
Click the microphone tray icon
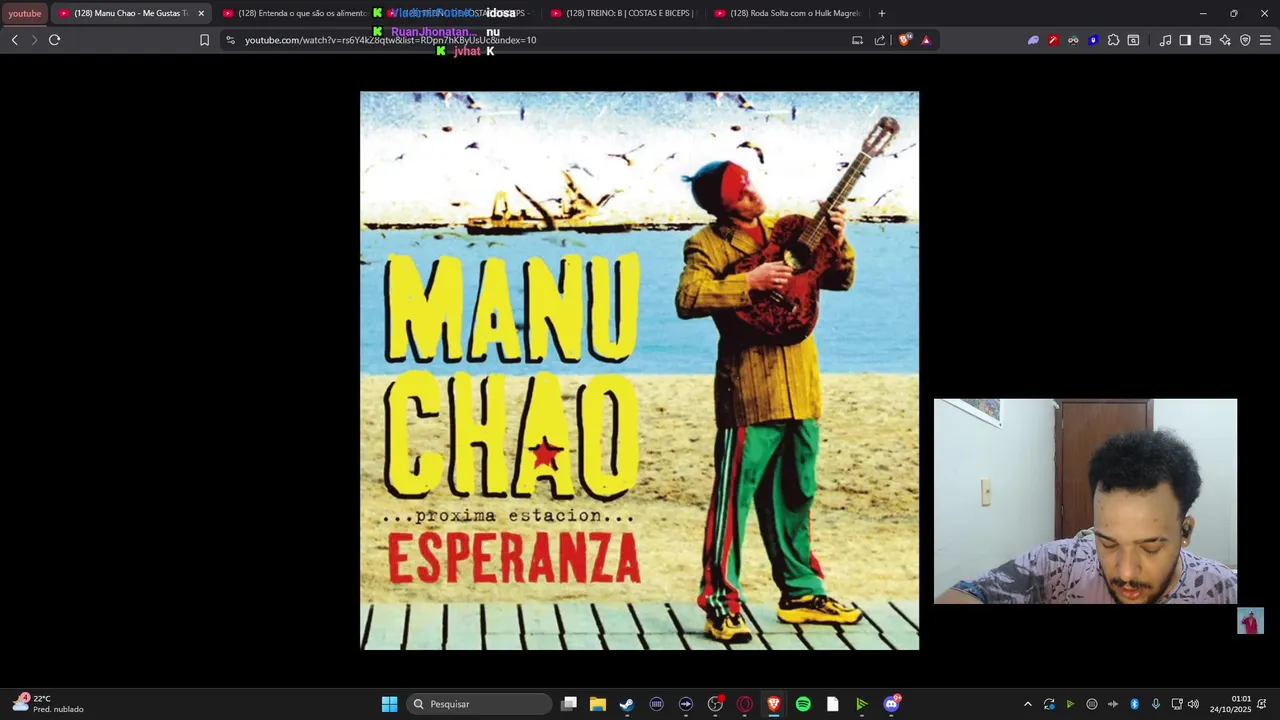click(x=1156, y=704)
